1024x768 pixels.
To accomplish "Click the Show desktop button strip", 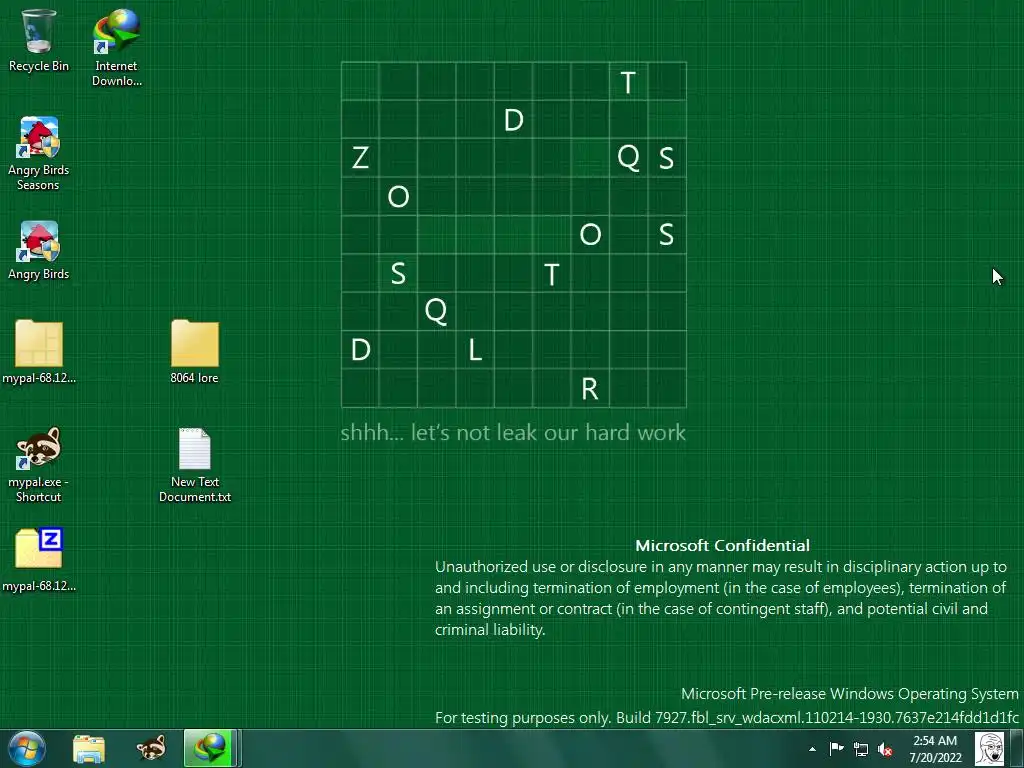I will (1016, 749).
